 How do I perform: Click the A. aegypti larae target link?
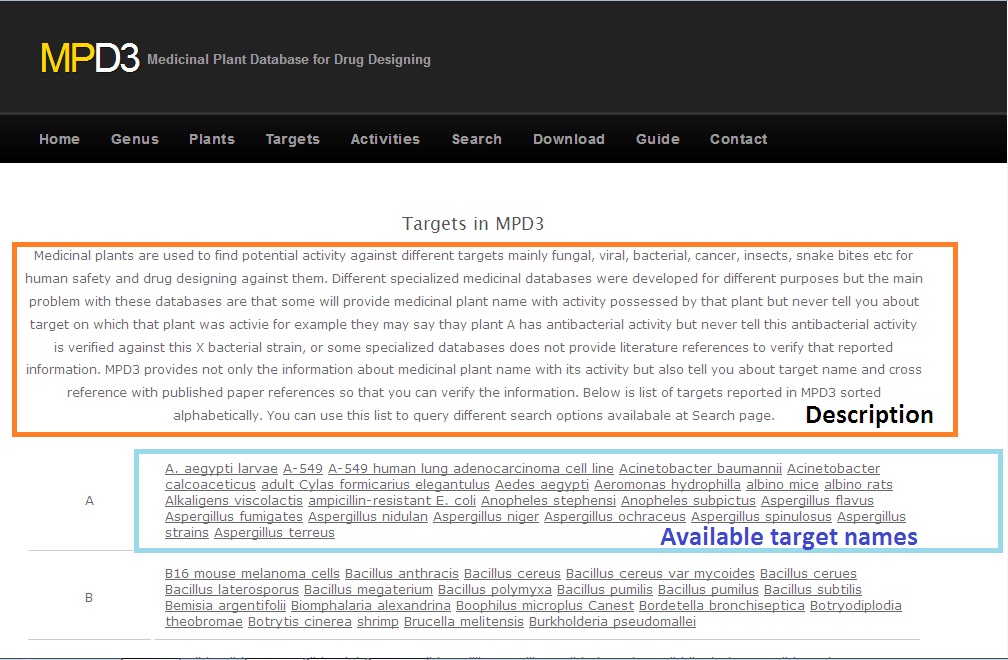pyautogui.click(x=221, y=469)
